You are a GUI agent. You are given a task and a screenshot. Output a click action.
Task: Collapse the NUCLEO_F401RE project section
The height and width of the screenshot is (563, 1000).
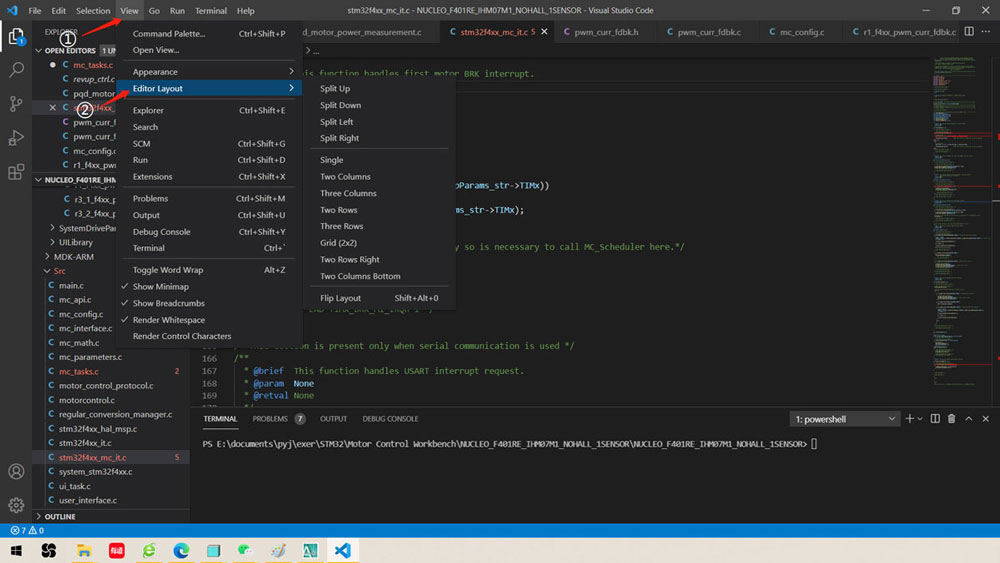[x=75, y=180]
